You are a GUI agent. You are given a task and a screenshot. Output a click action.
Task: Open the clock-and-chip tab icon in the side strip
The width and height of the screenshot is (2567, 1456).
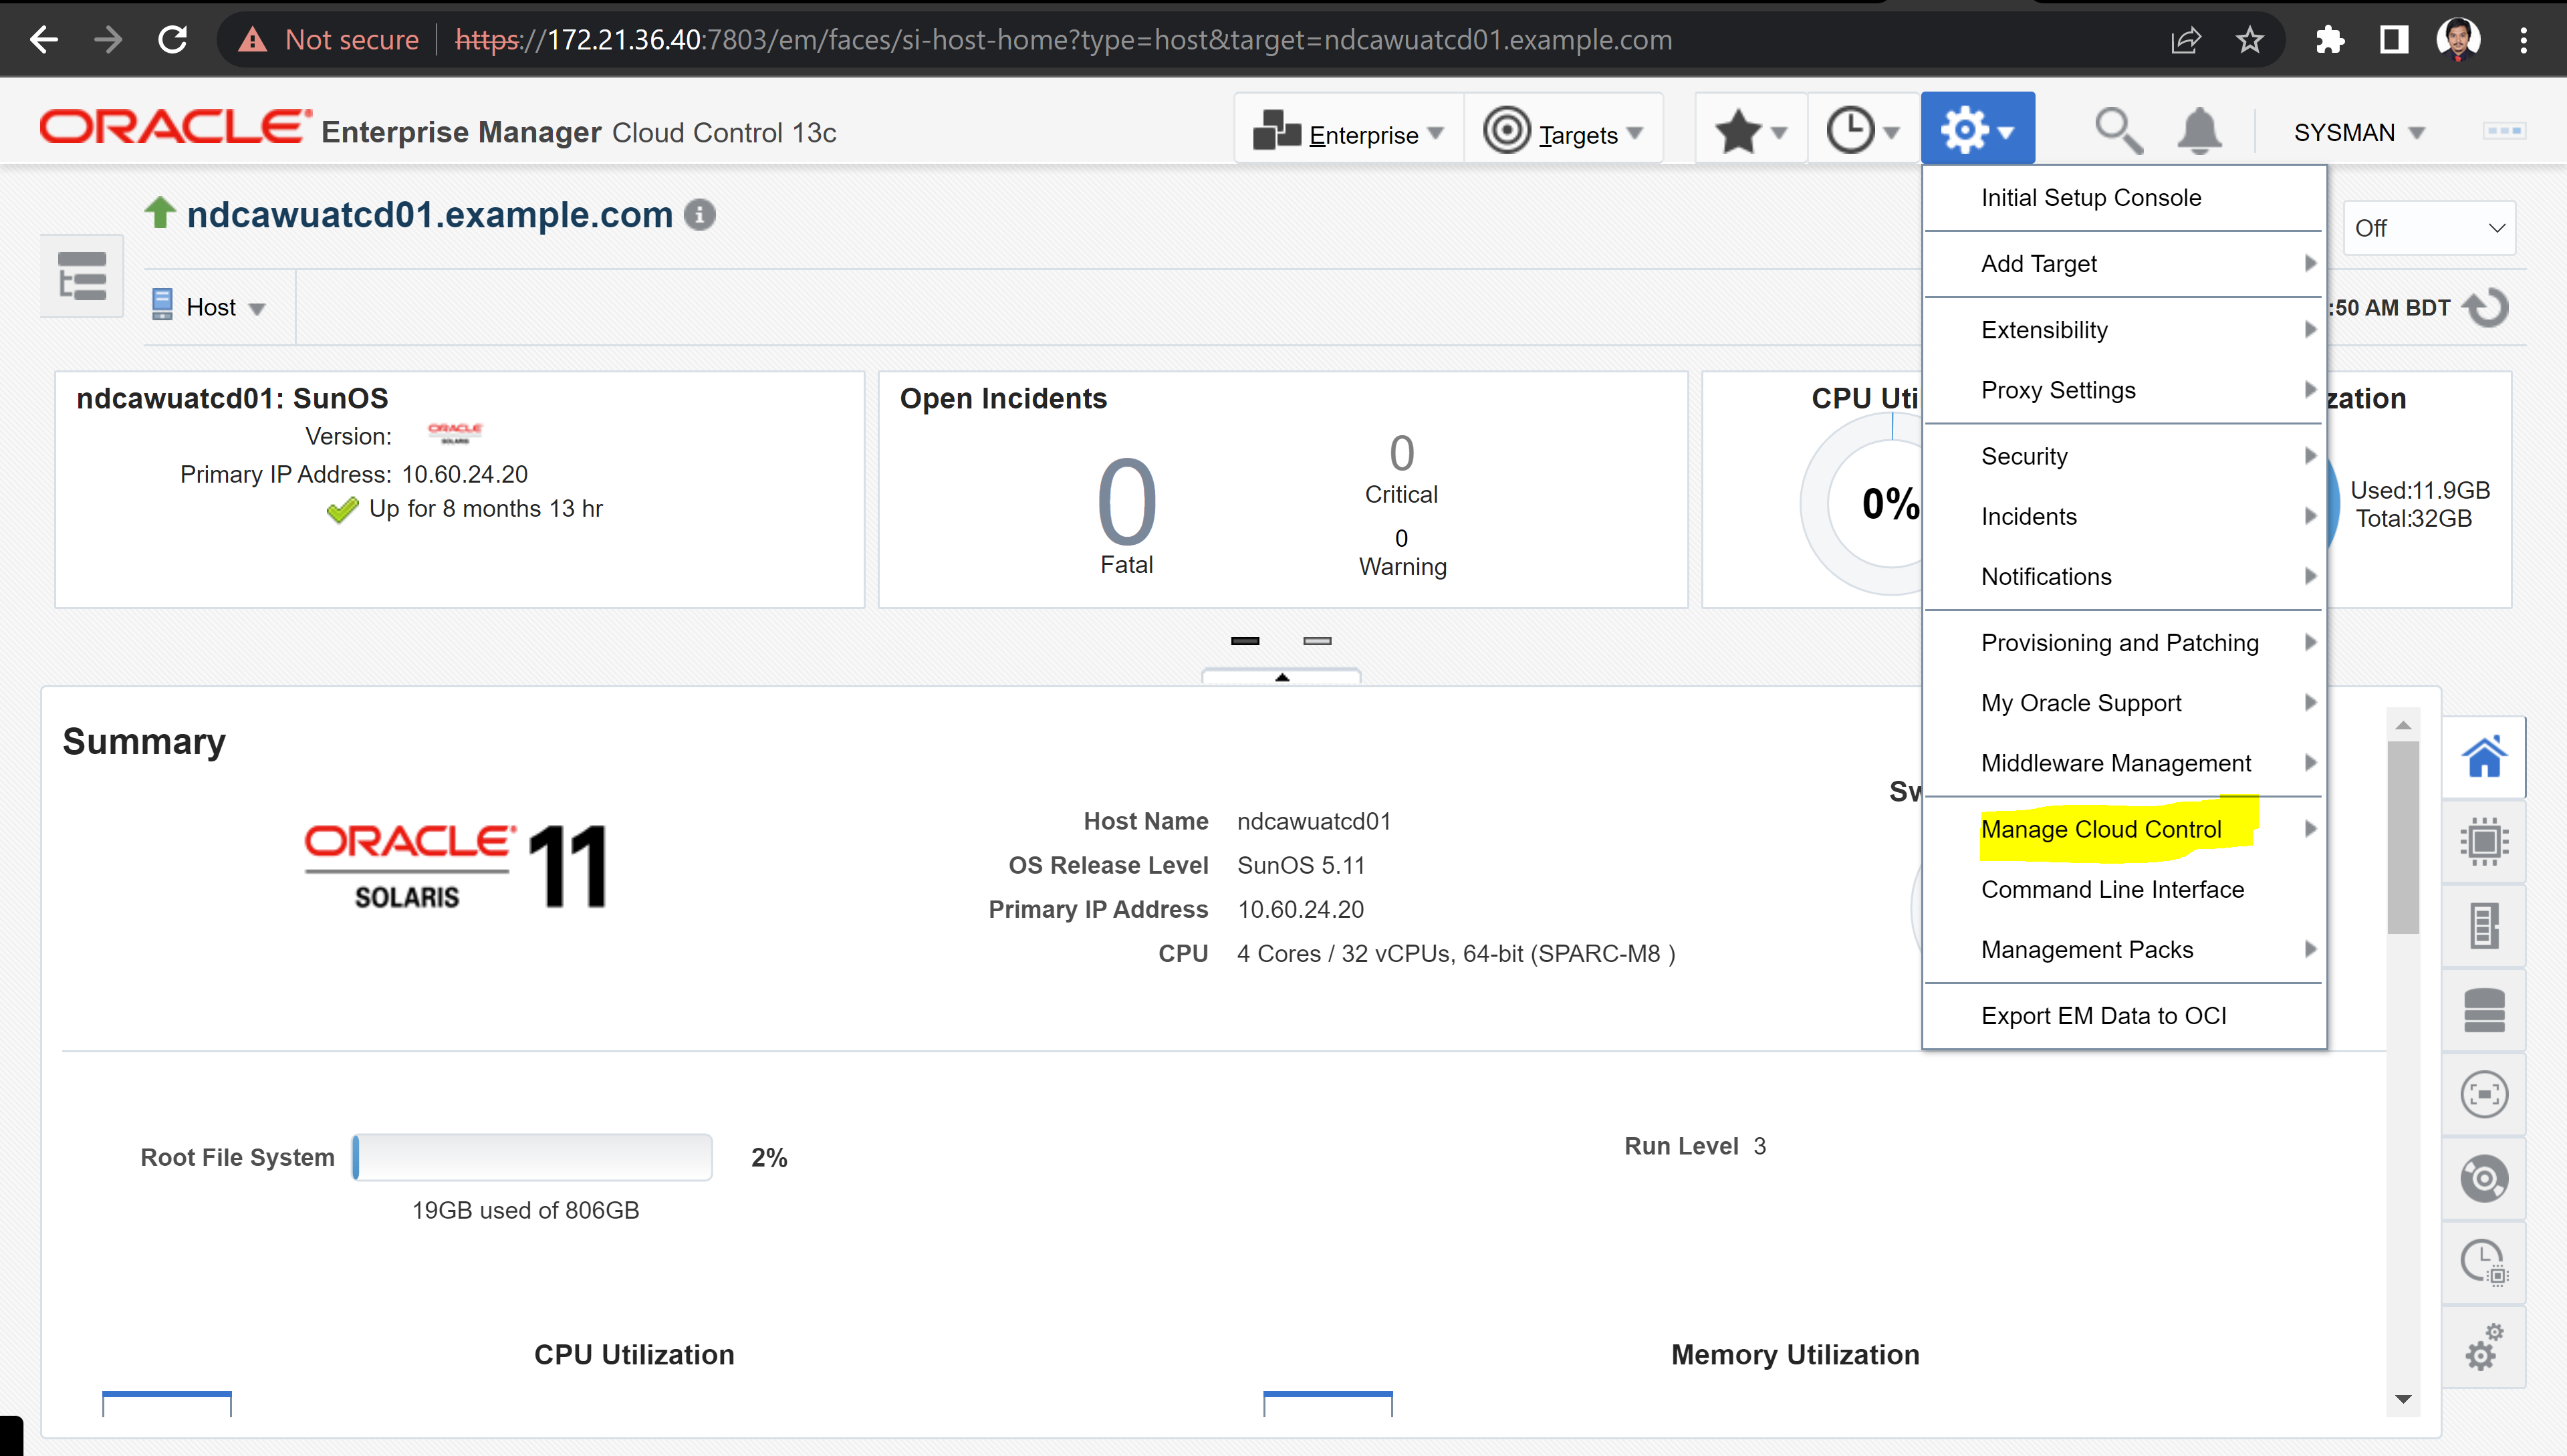pyautogui.click(x=2484, y=1262)
